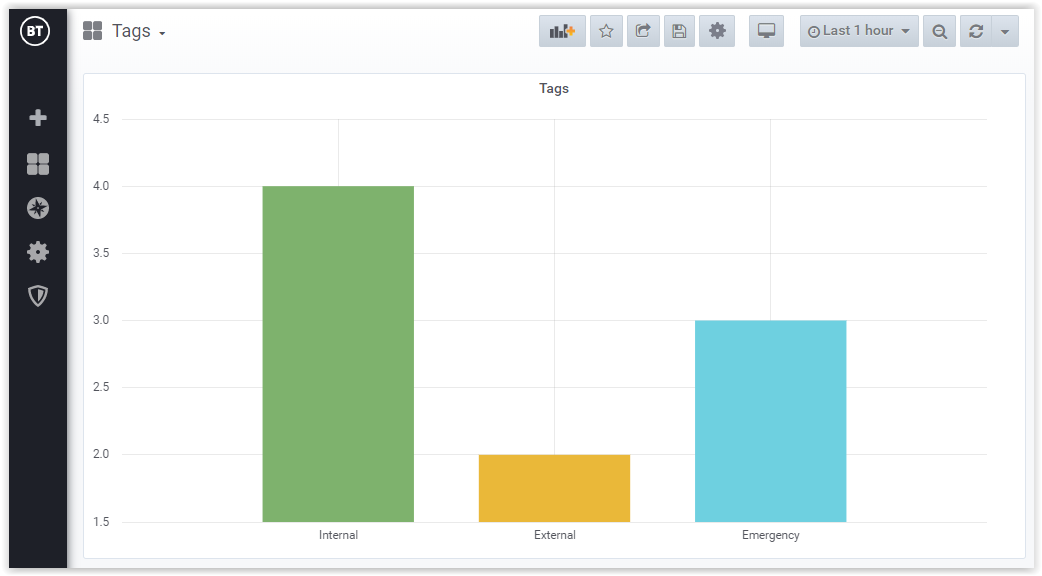Screen dimensions: 1042x576
Task: Zoom out the time range
Action: [x=940, y=31]
